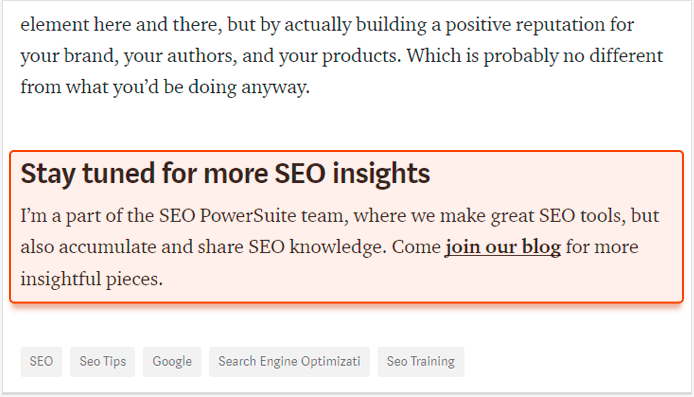Click the insightful pieces text line
This screenshot has width=694, height=397.
92,279
